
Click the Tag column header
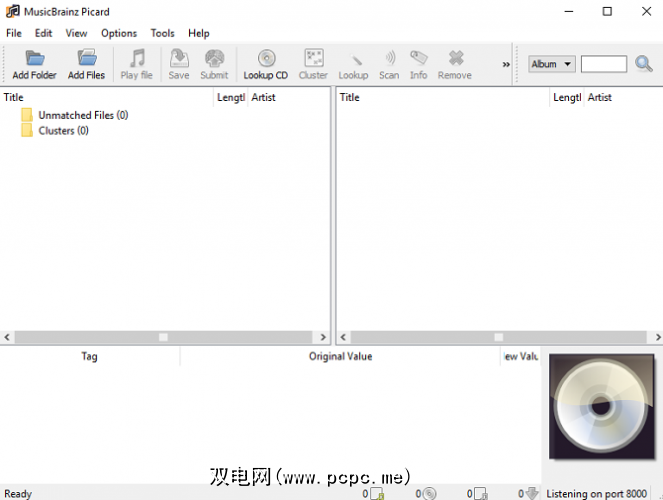pyautogui.click(x=90, y=356)
